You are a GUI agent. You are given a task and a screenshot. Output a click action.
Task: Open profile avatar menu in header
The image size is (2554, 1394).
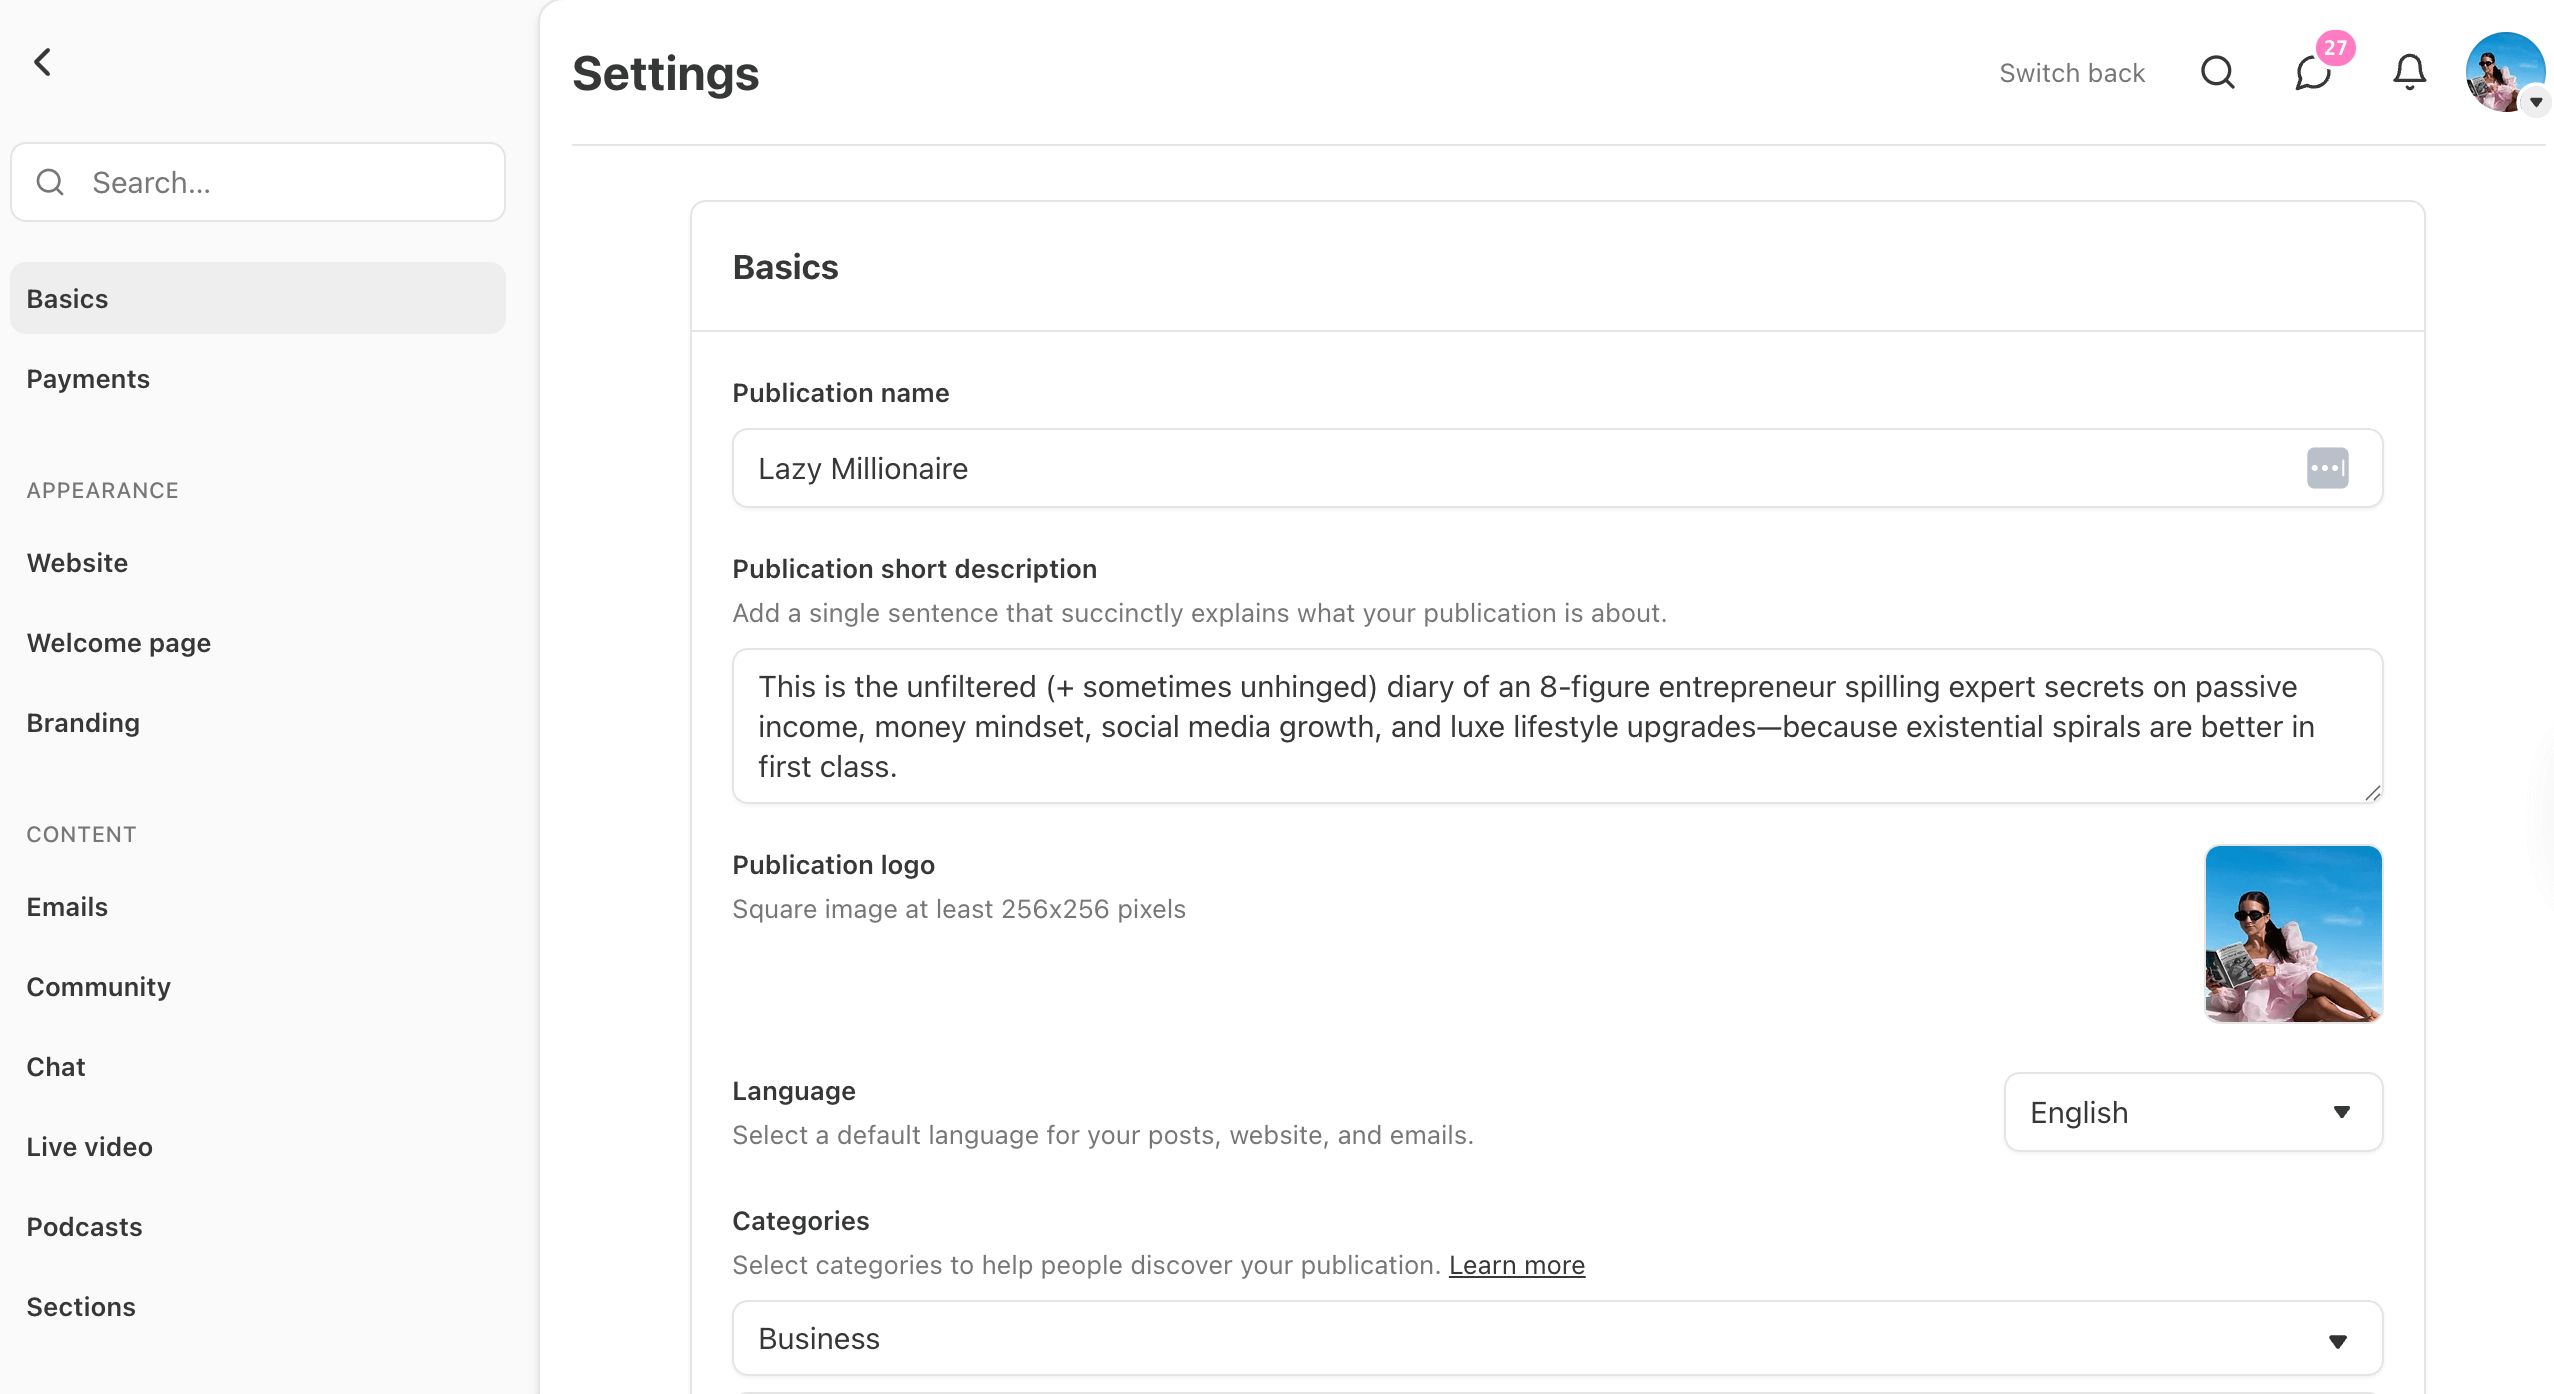[x=2504, y=72]
